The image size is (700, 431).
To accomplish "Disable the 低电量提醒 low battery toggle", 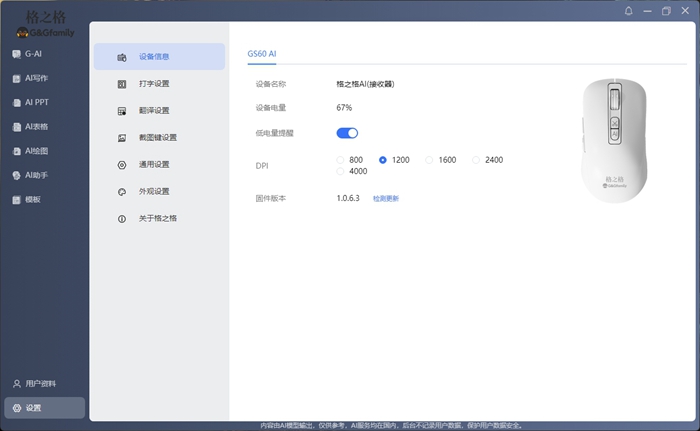I will click(x=347, y=133).
